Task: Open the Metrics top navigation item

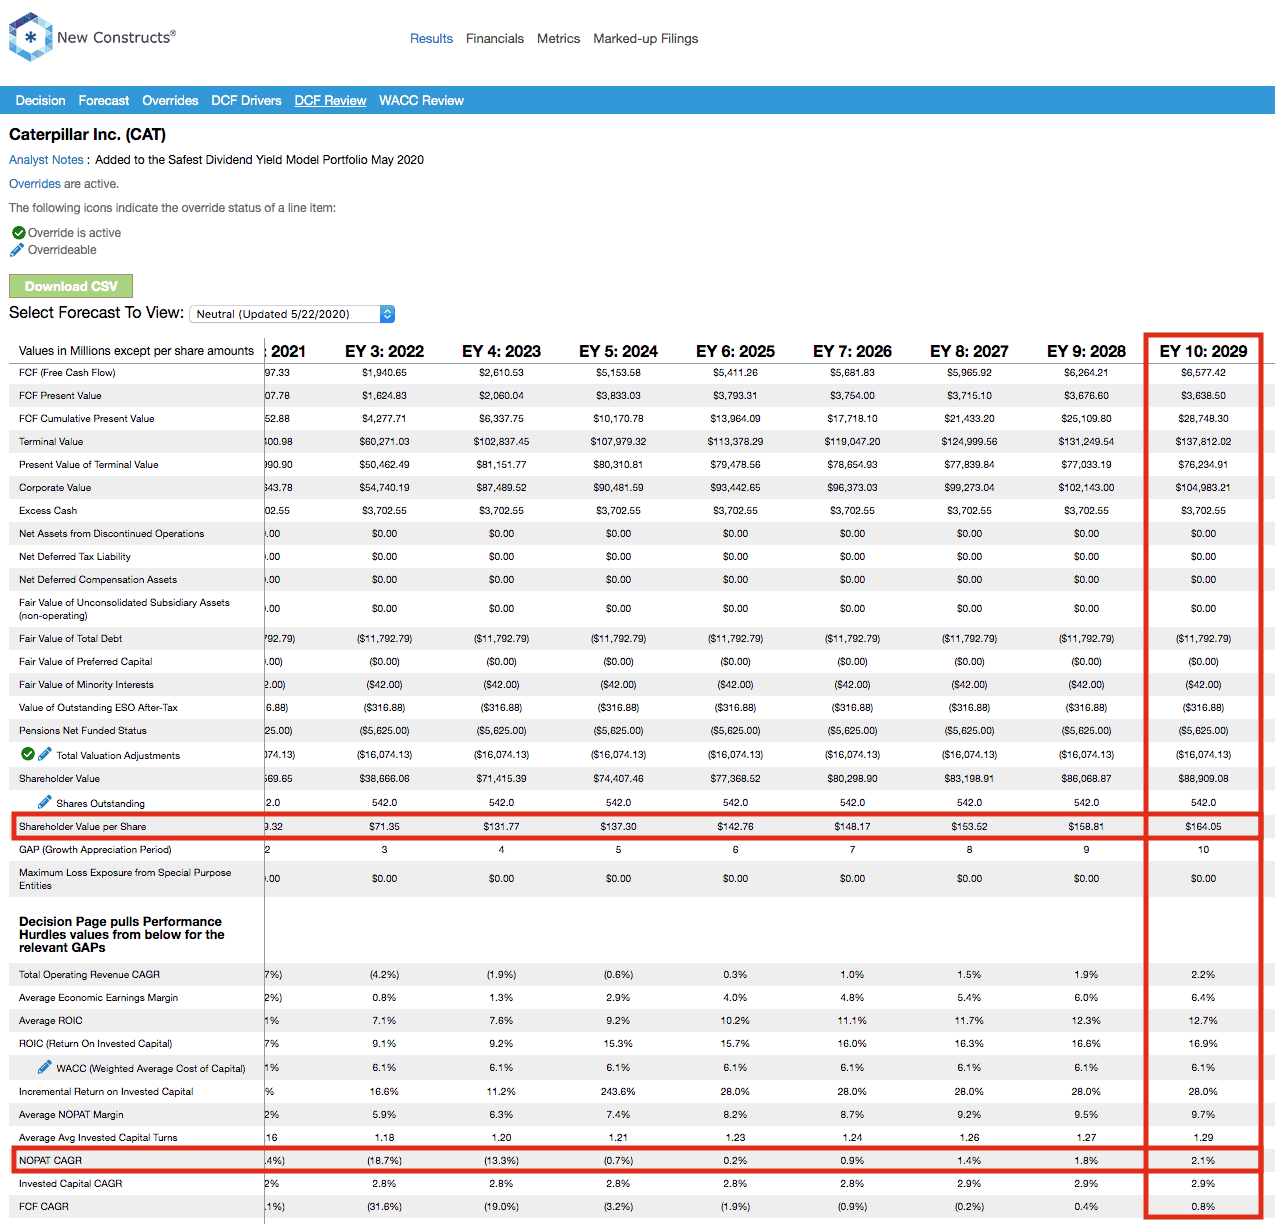Action: click(558, 39)
